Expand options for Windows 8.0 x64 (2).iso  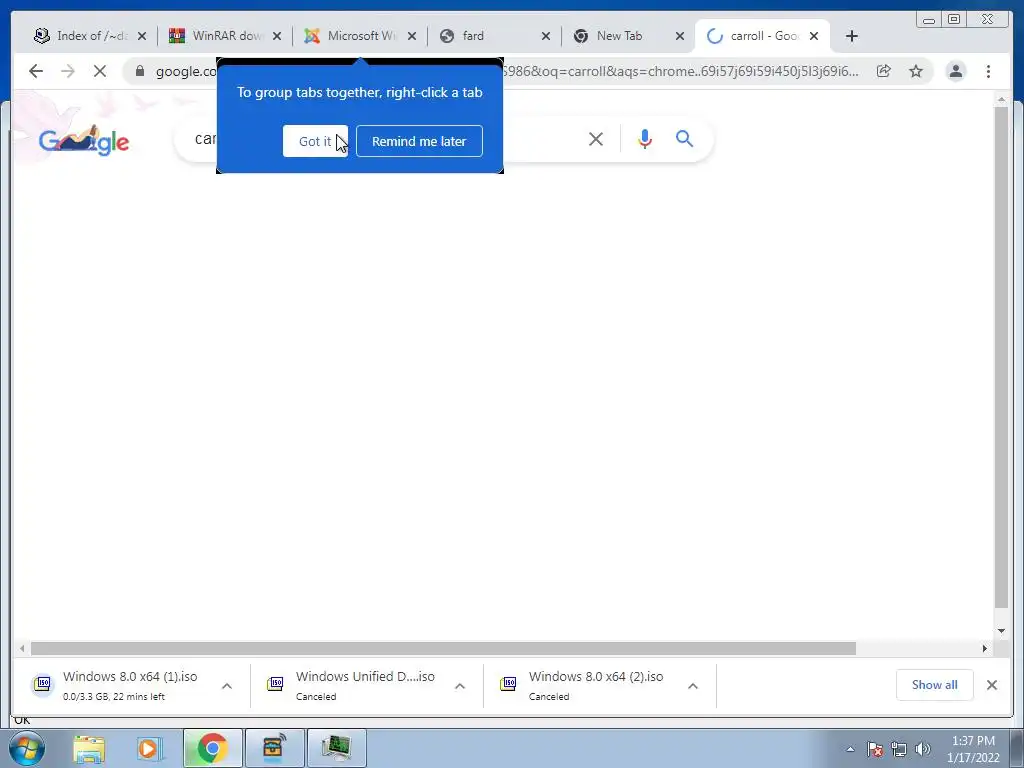point(693,686)
